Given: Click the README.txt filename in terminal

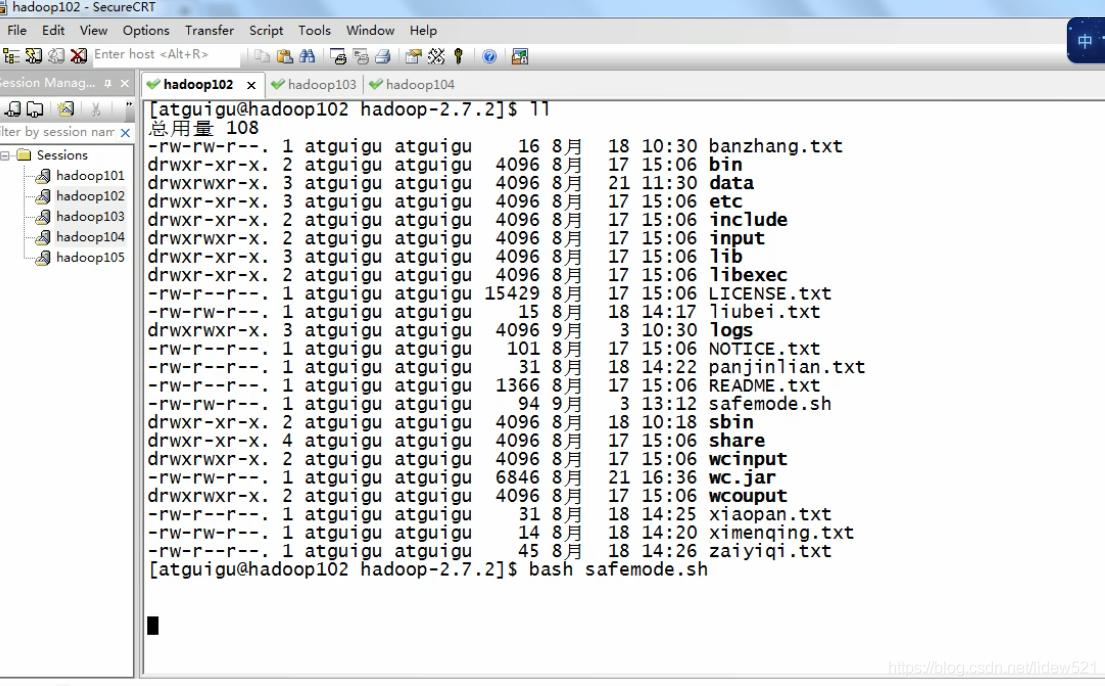Looking at the screenshot, I should click(x=764, y=385).
